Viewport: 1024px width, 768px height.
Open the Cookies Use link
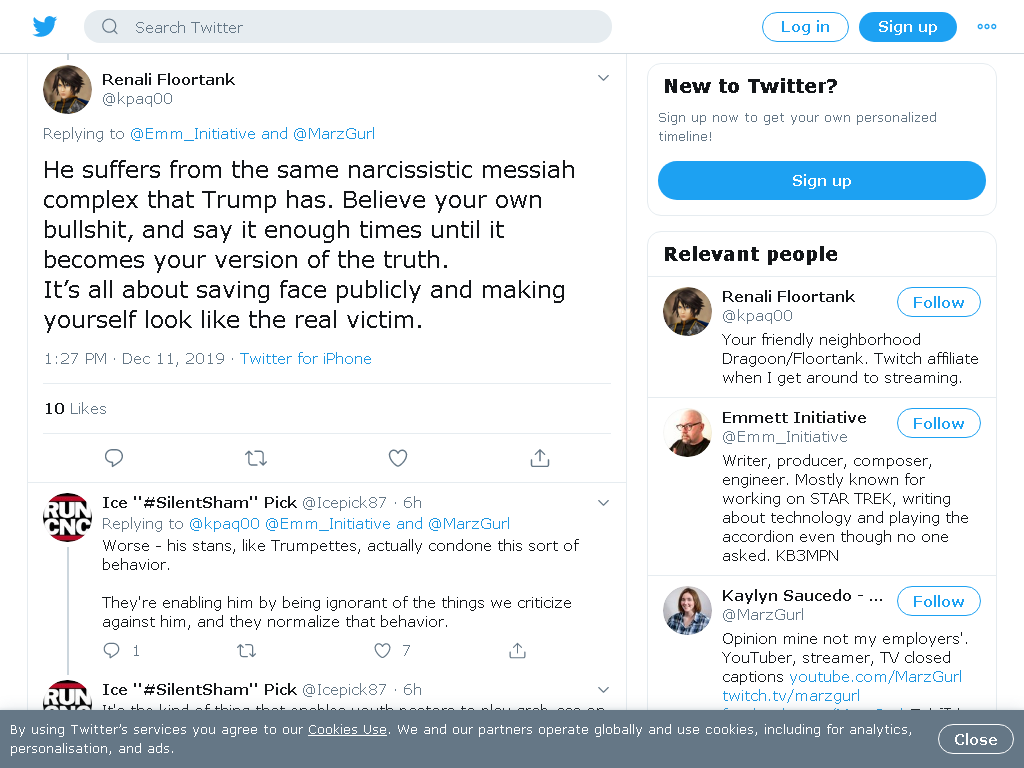(x=347, y=729)
